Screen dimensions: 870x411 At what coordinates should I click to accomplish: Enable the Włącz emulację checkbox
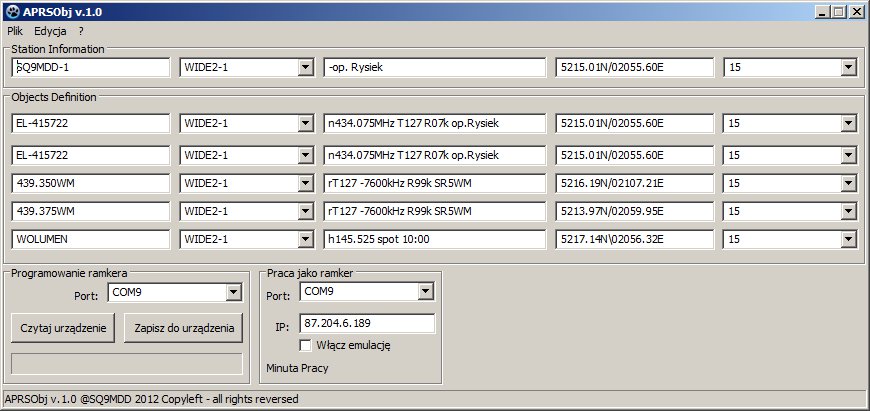pos(307,345)
